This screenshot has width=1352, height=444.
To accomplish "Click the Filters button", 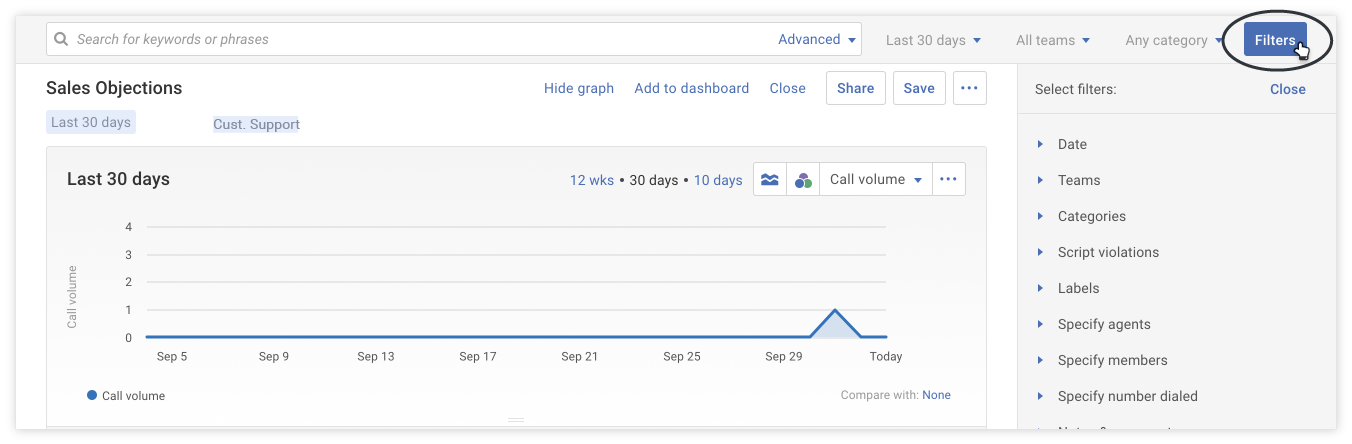I will pyautogui.click(x=1275, y=41).
